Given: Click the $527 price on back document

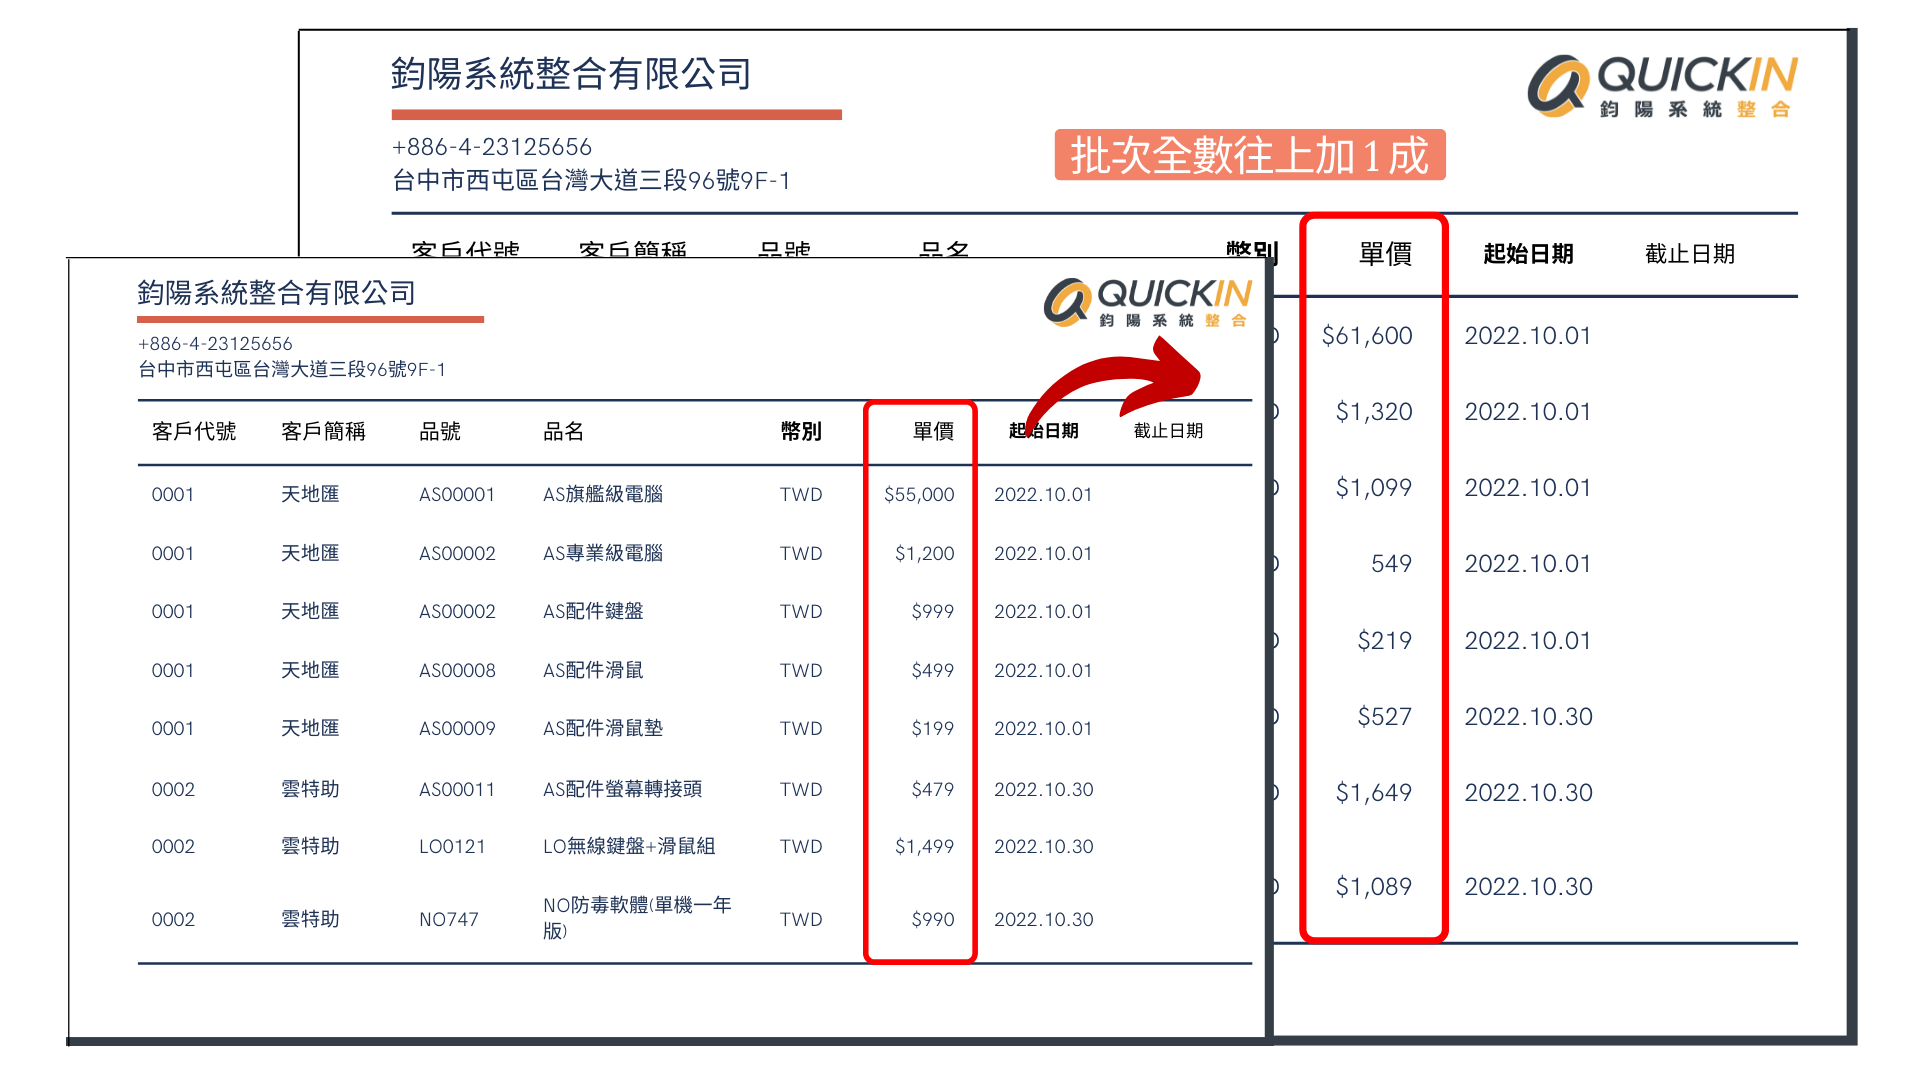Looking at the screenshot, I should (1384, 716).
